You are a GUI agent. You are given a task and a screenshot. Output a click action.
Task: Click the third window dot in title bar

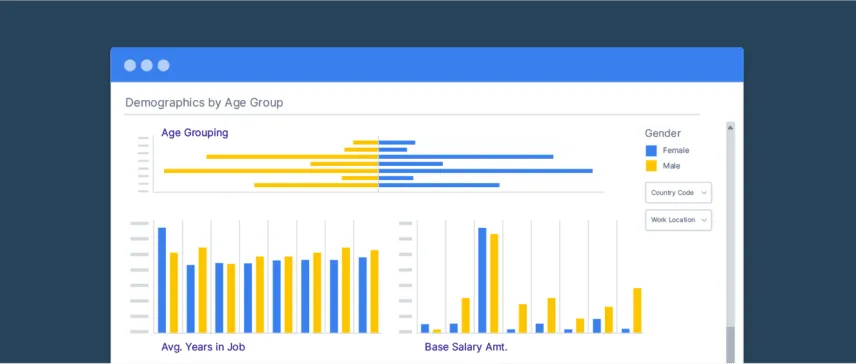[x=163, y=65]
